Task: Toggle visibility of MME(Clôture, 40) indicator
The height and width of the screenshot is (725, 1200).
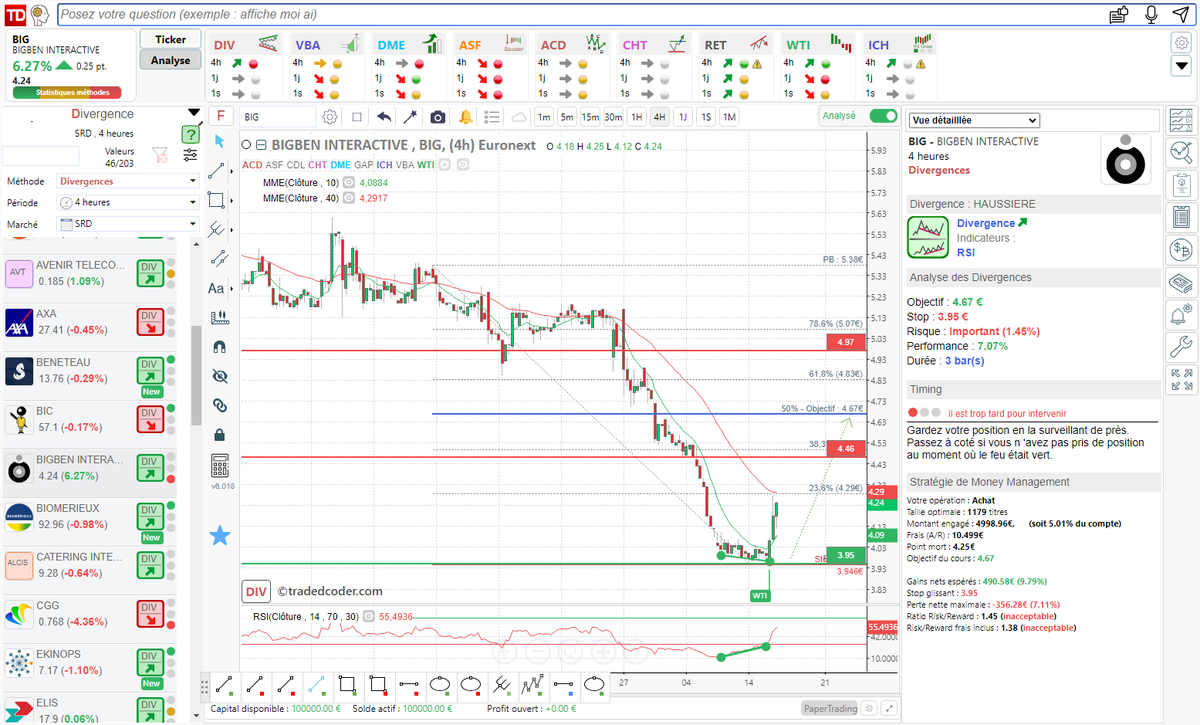Action: click(348, 198)
